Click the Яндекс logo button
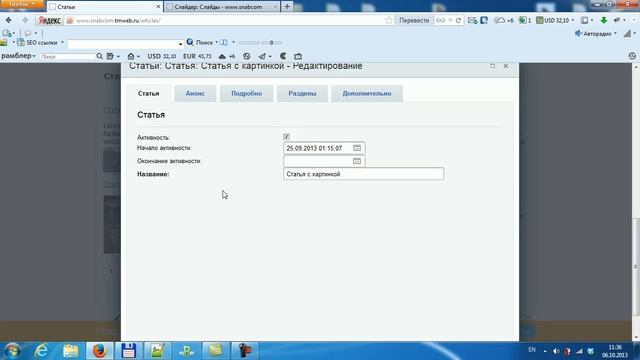The height and width of the screenshot is (360, 640). 49,20
